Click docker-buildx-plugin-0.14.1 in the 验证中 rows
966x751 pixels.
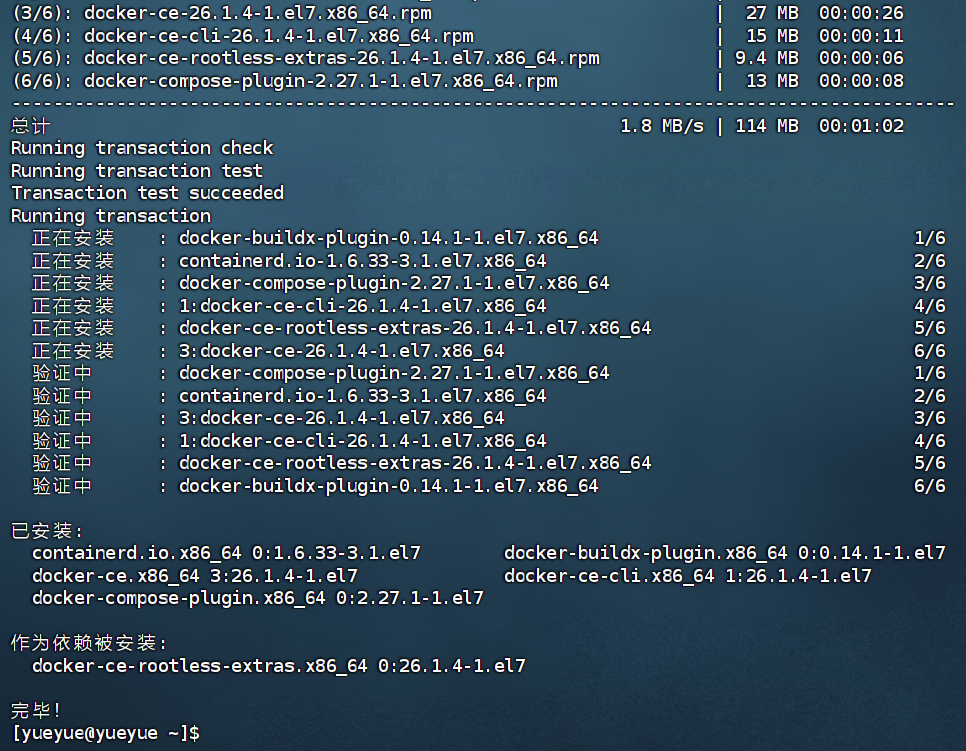click(x=389, y=485)
